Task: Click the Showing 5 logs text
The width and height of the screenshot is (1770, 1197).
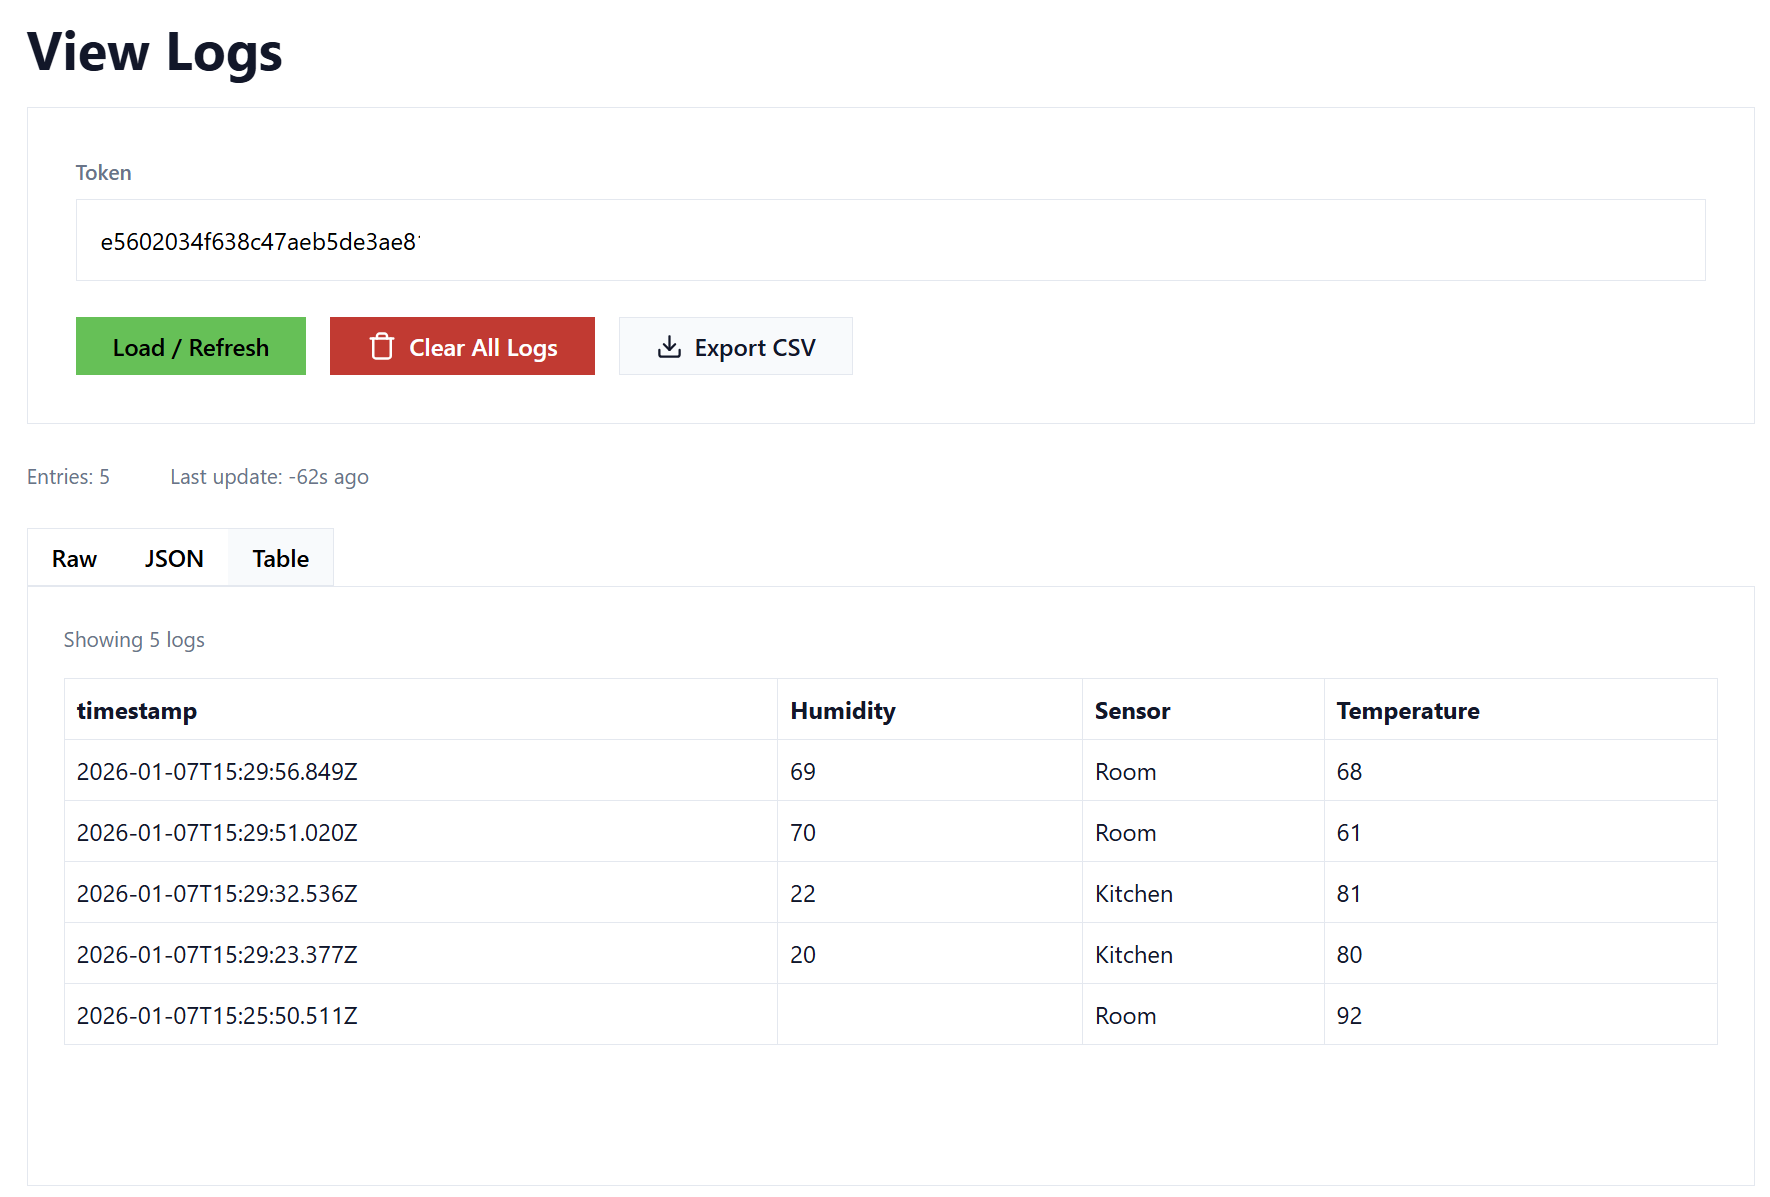Action: coord(134,639)
